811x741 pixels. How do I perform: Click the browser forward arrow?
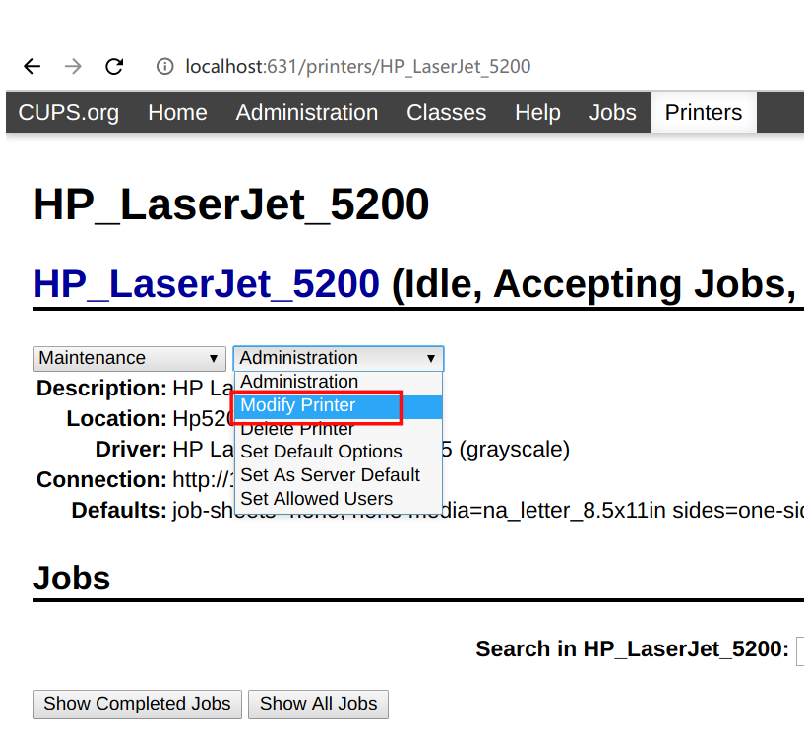point(73,67)
